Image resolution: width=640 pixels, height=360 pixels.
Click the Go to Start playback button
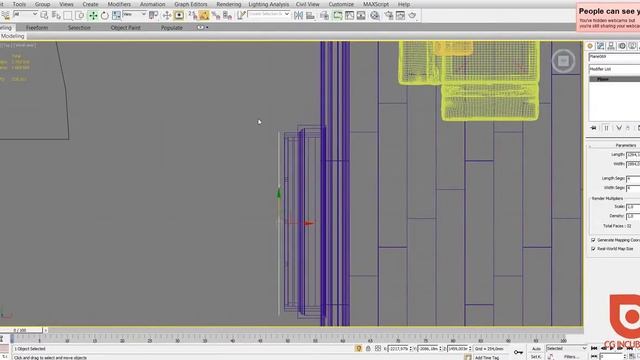pos(594,348)
